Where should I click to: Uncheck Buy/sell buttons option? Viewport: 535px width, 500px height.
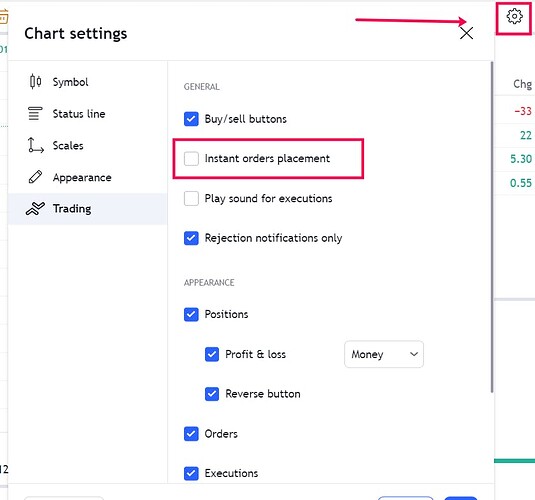pos(191,119)
